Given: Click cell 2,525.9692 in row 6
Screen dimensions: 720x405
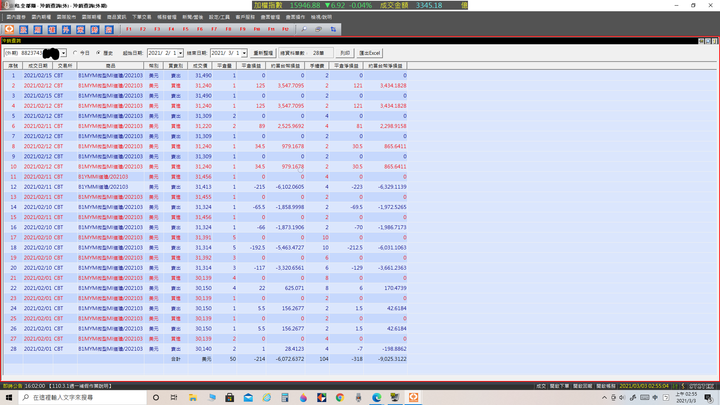Looking at the screenshot, I should (290, 126).
